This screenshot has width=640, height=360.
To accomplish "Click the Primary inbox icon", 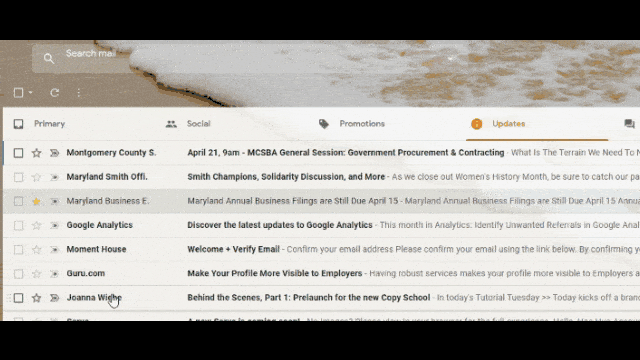I will 18,124.
